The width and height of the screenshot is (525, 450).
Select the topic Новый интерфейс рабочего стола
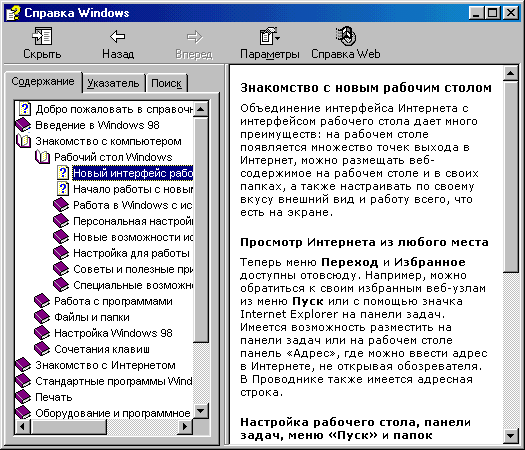coord(133,173)
